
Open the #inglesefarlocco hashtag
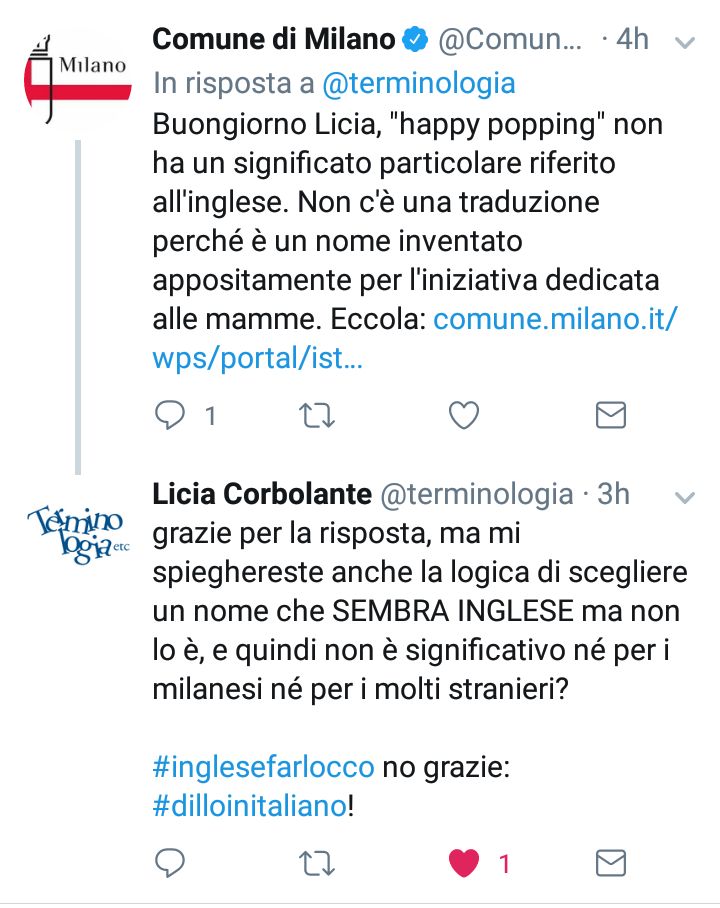[264, 767]
